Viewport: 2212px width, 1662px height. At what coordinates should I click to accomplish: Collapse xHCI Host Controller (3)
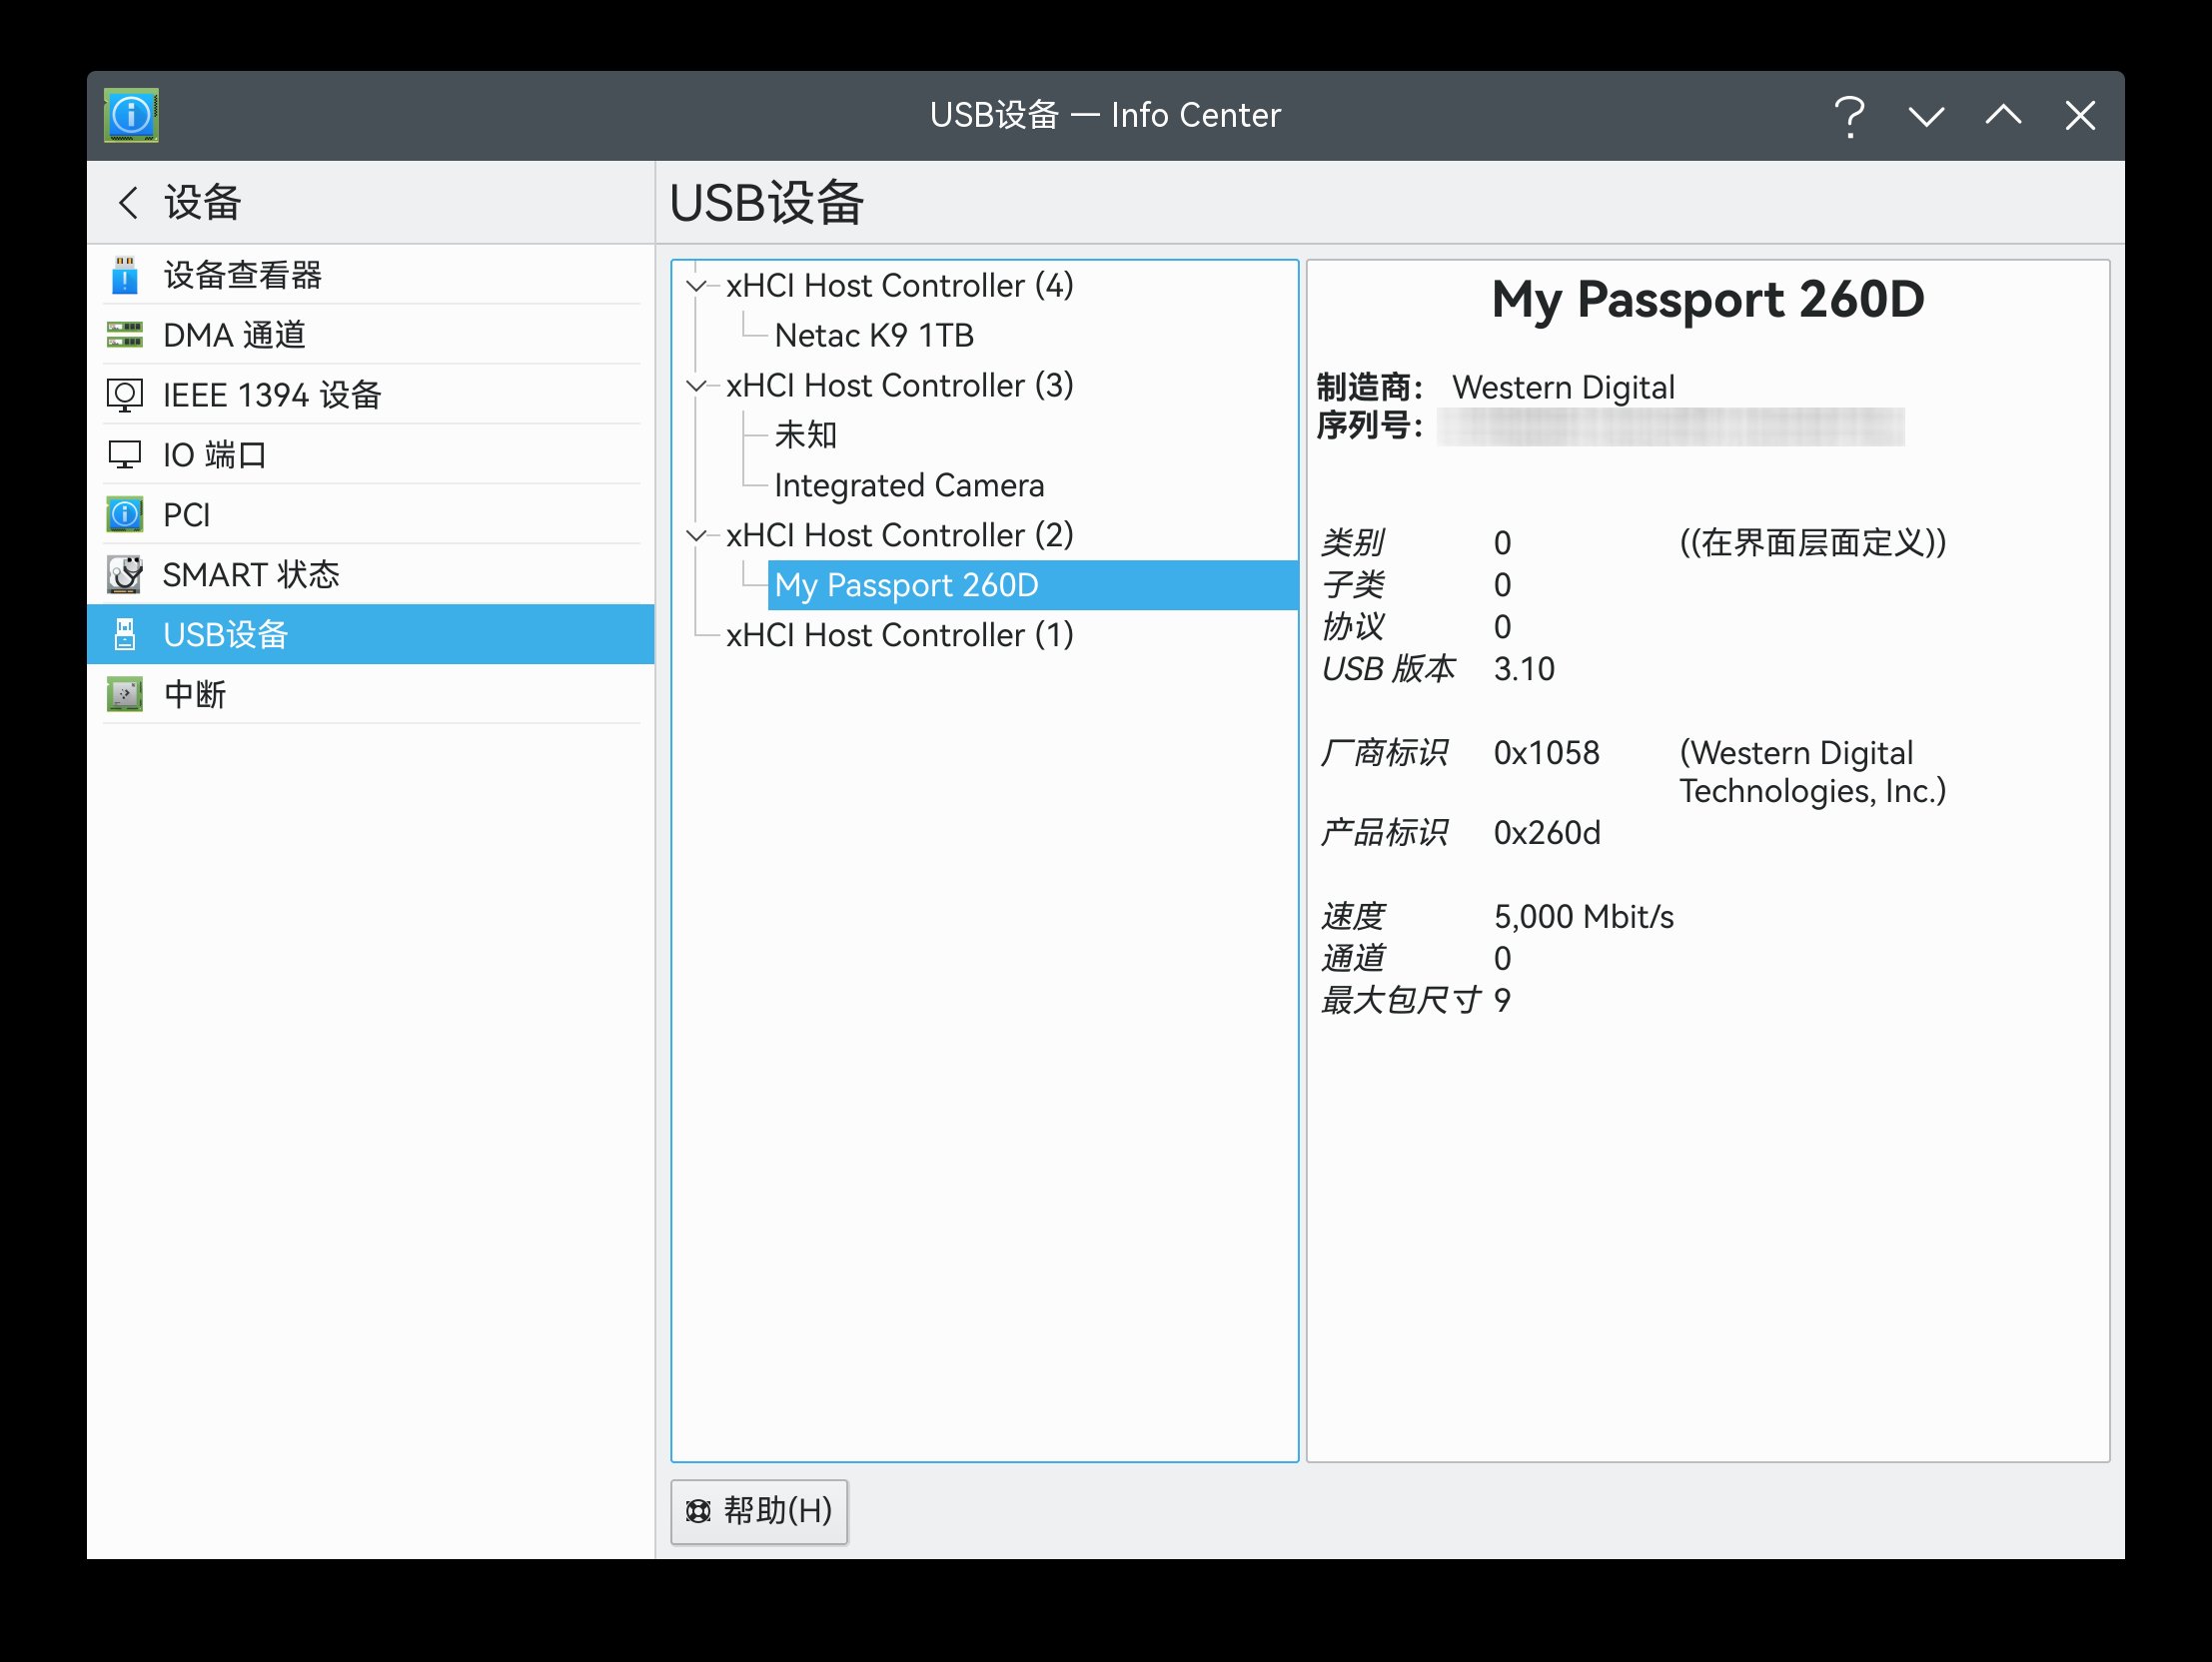[x=696, y=386]
